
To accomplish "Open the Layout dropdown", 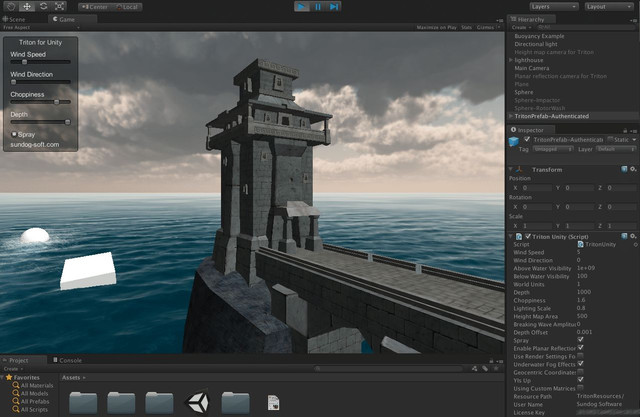I will click(609, 7).
